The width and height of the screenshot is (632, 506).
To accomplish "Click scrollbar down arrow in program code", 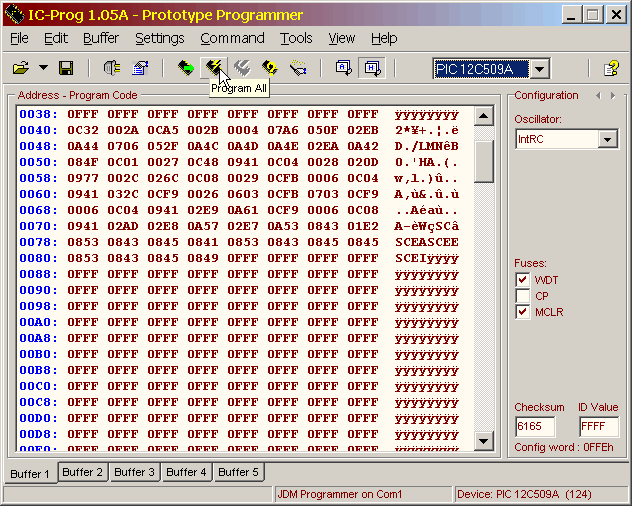I will point(484,441).
